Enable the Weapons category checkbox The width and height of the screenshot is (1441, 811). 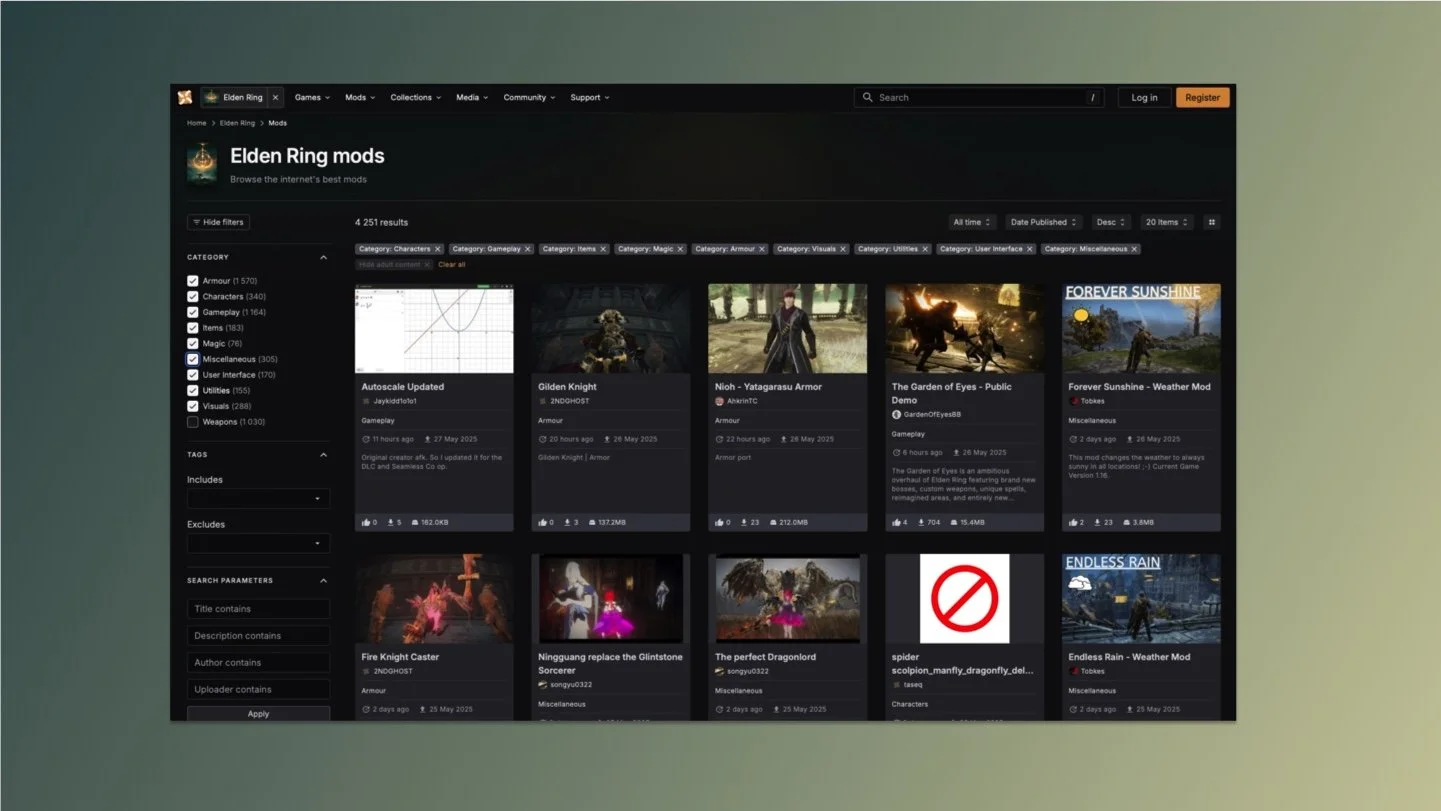tap(193, 422)
